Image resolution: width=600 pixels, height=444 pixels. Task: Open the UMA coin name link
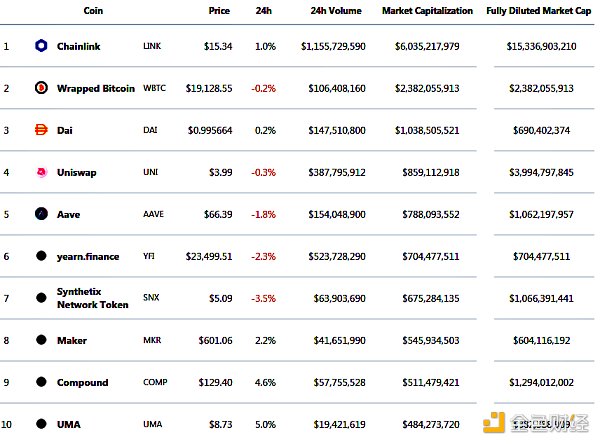pyautogui.click(x=69, y=424)
